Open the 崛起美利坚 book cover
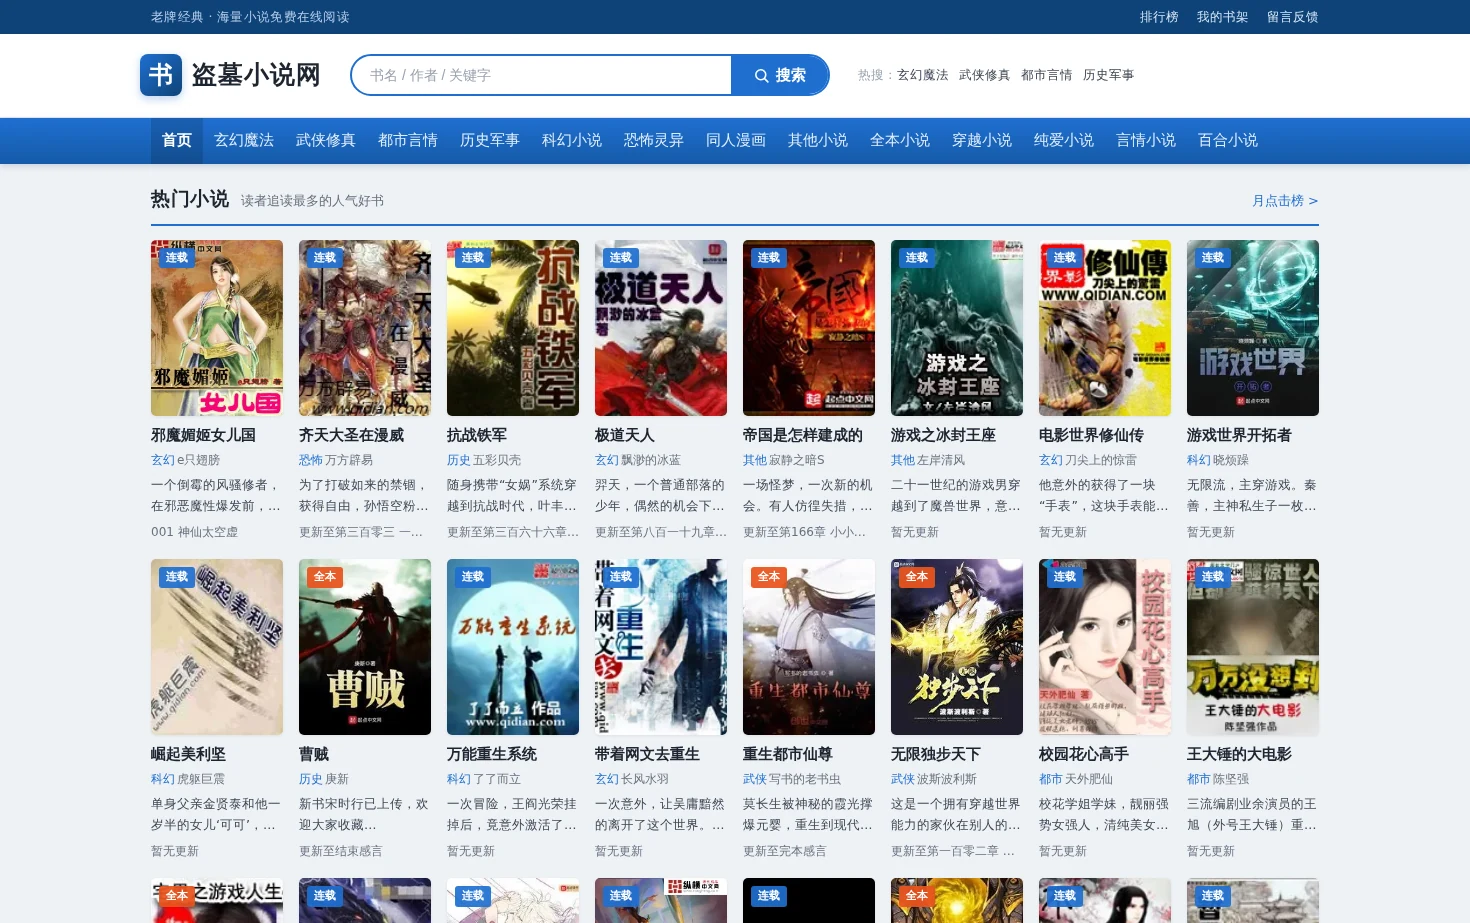The image size is (1470, 923). (x=217, y=647)
